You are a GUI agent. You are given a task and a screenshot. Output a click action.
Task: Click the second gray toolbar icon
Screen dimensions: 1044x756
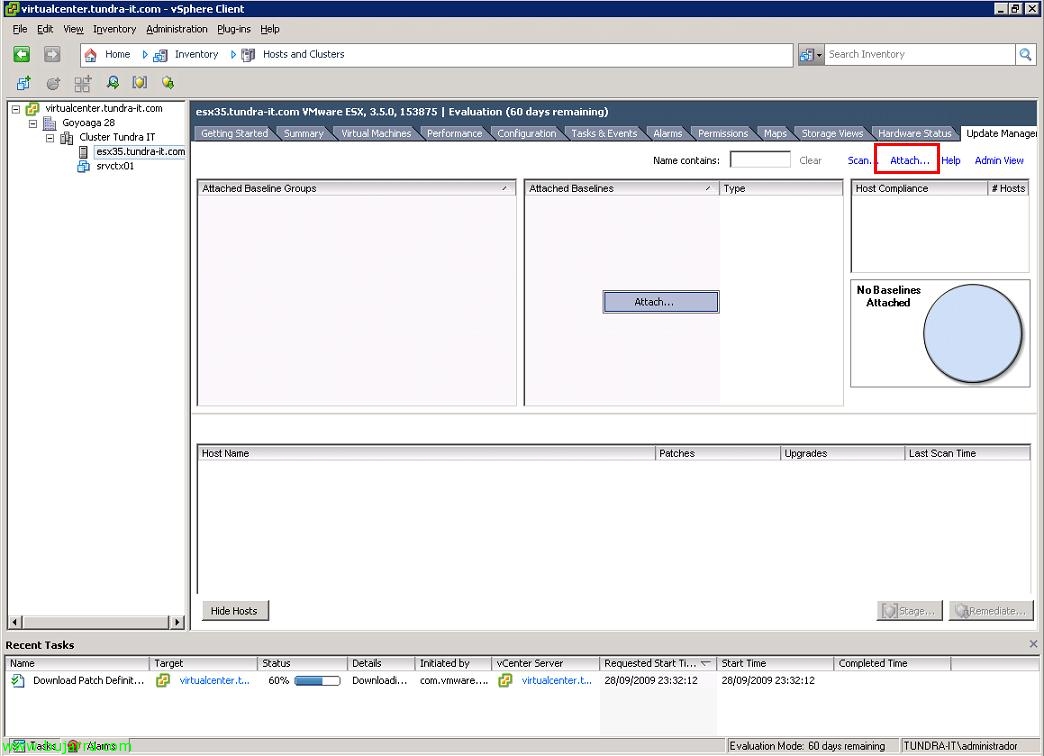53,83
